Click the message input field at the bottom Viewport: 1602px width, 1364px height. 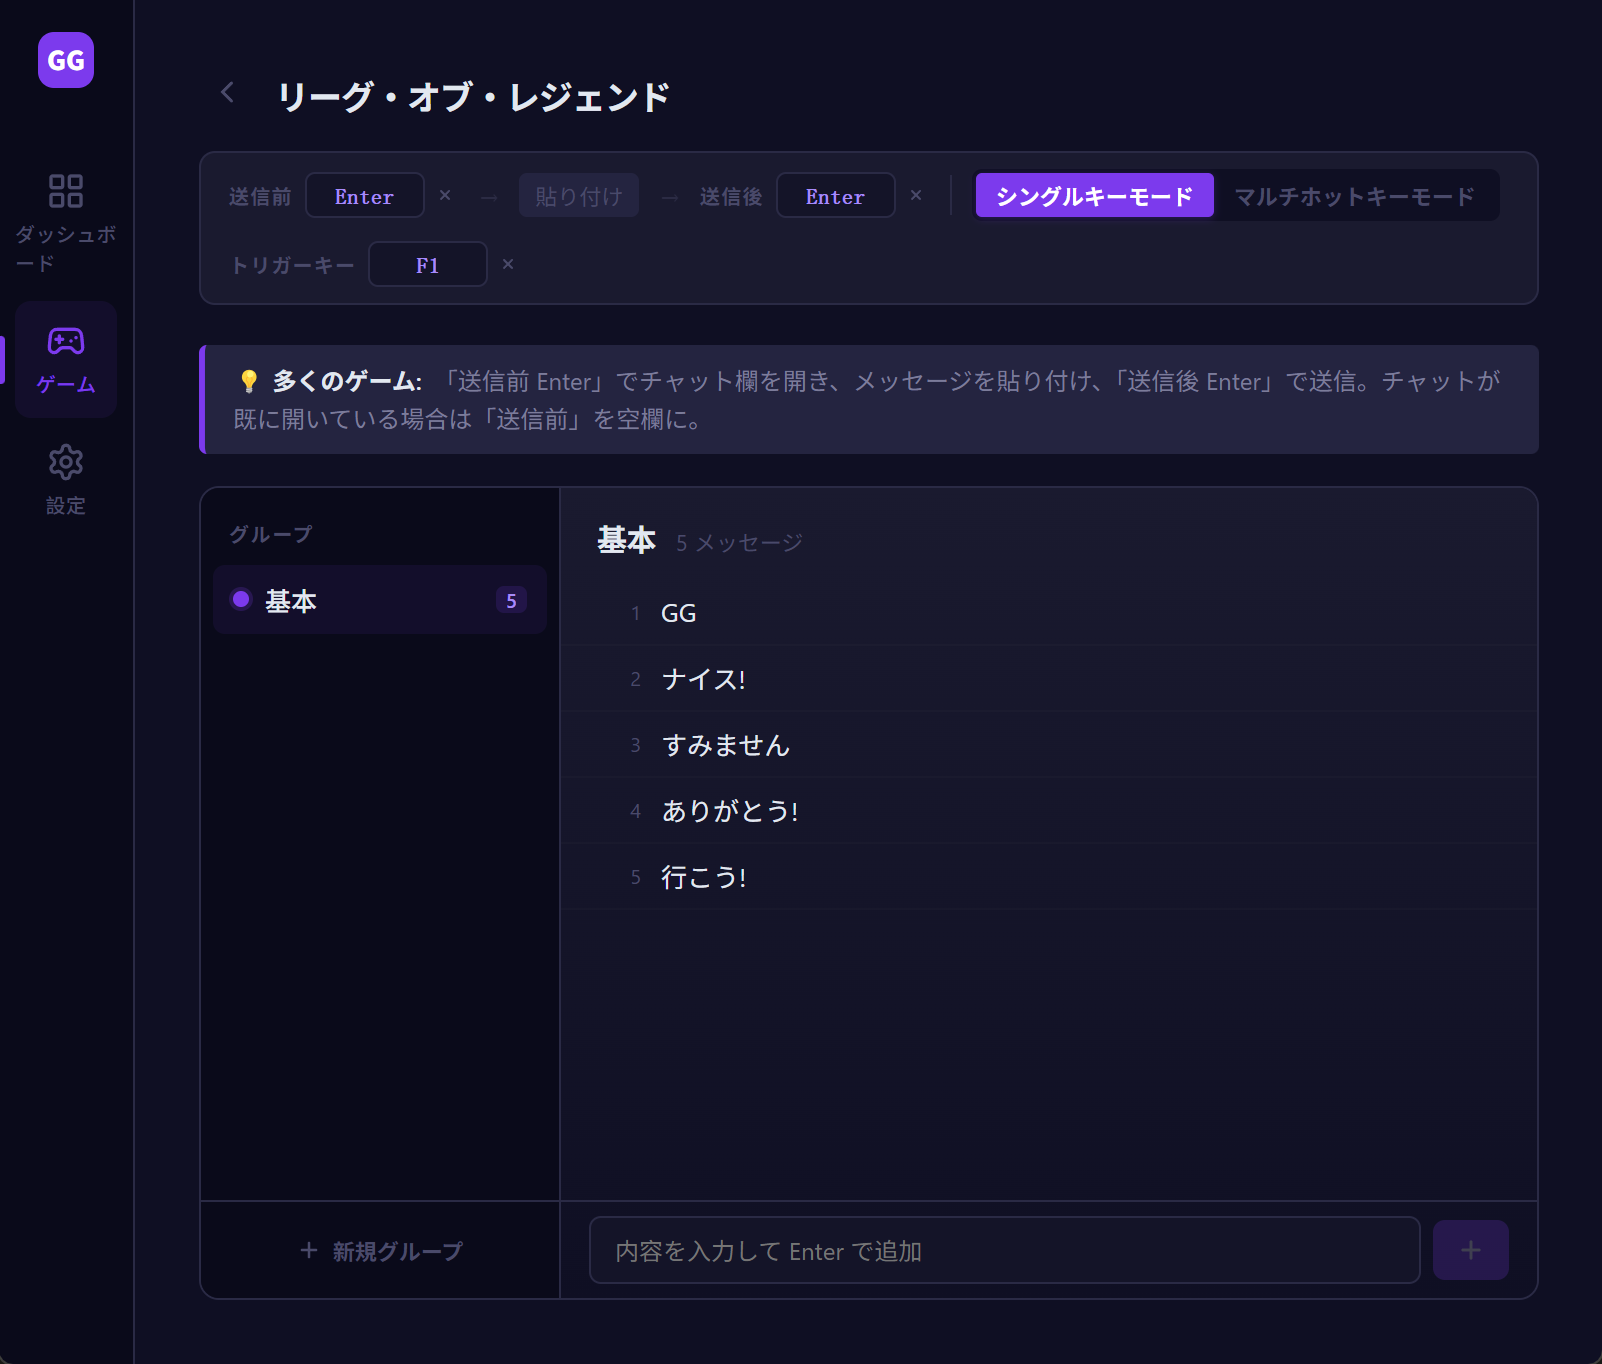[x=1005, y=1250]
